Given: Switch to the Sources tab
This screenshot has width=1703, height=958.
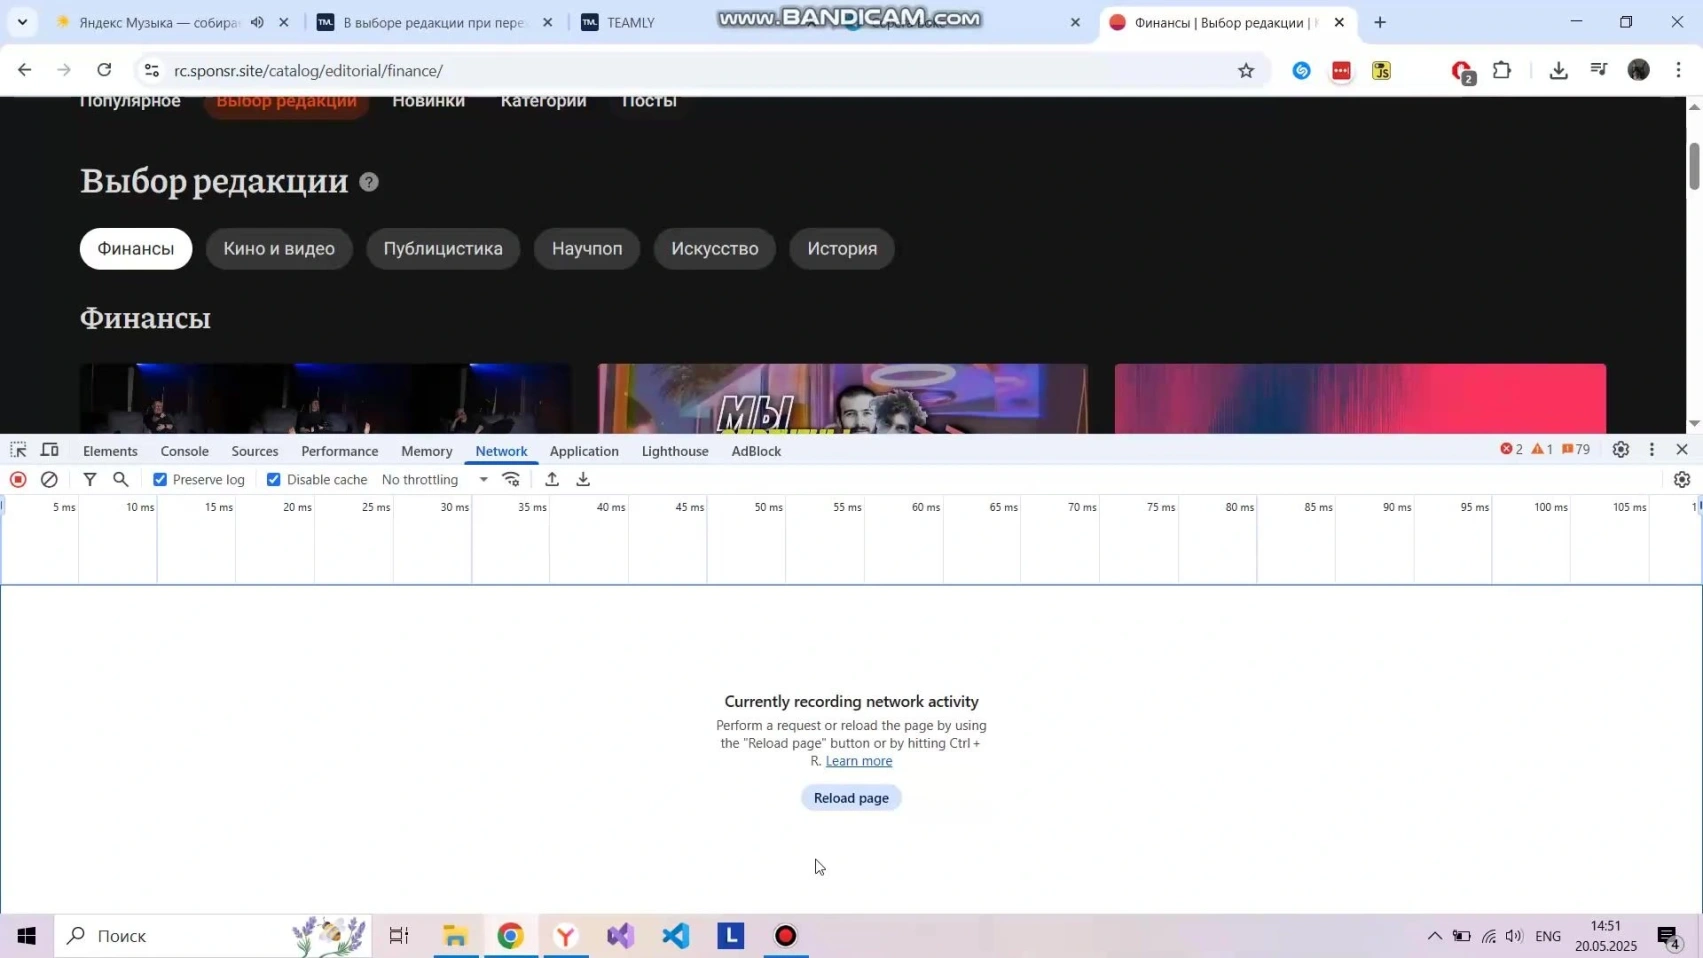Looking at the screenshot, I should click(255, 451).
